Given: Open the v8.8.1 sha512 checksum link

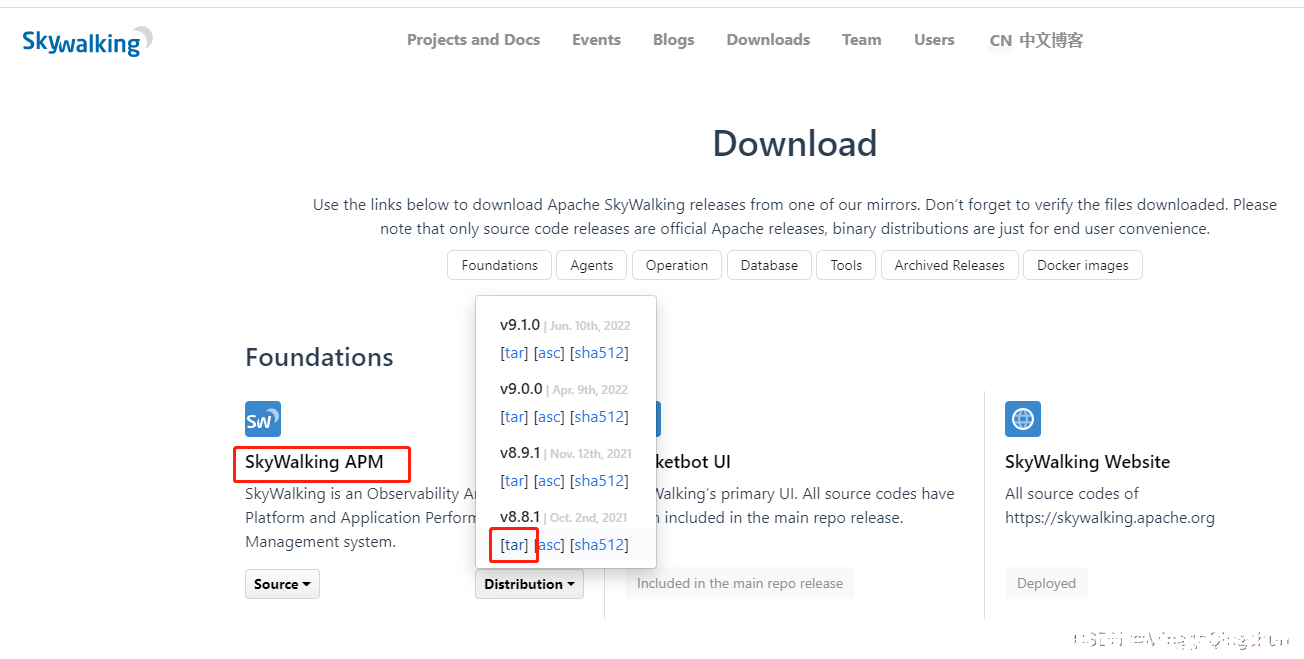Looking at the screenshot, I should click(599, 545).
